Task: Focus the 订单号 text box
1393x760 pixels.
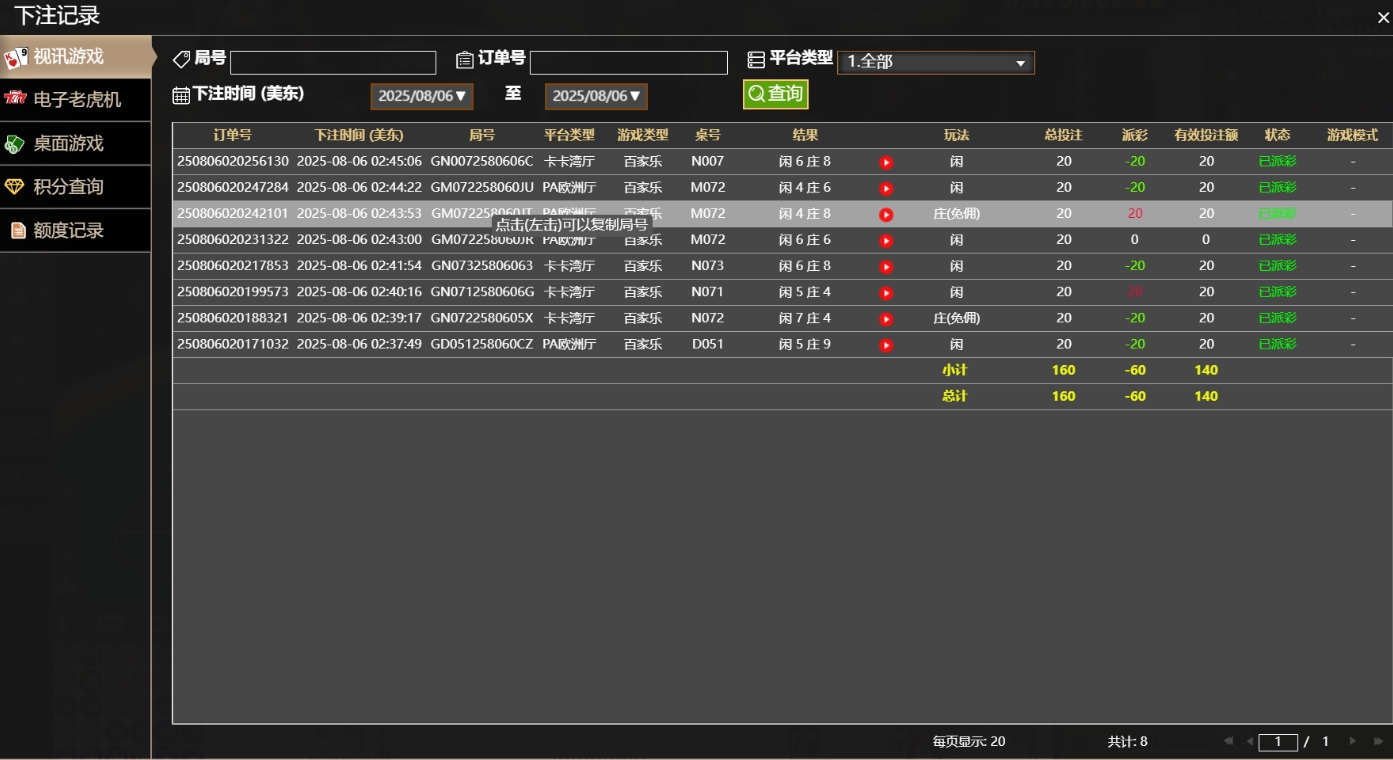Action: [628, 63]
